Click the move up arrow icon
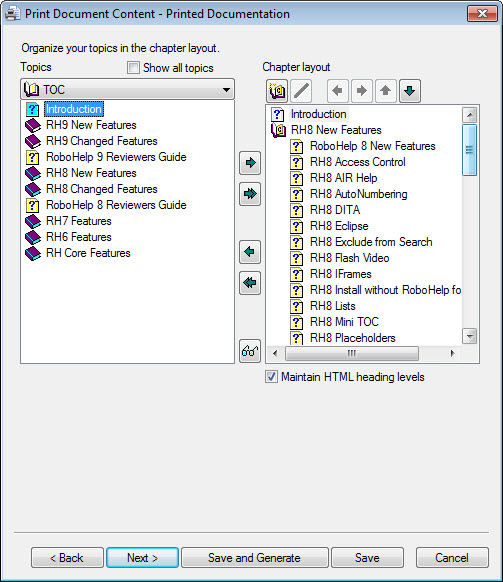Image resolution: width=503 pixels, height=582 pixels. (386, 91)
